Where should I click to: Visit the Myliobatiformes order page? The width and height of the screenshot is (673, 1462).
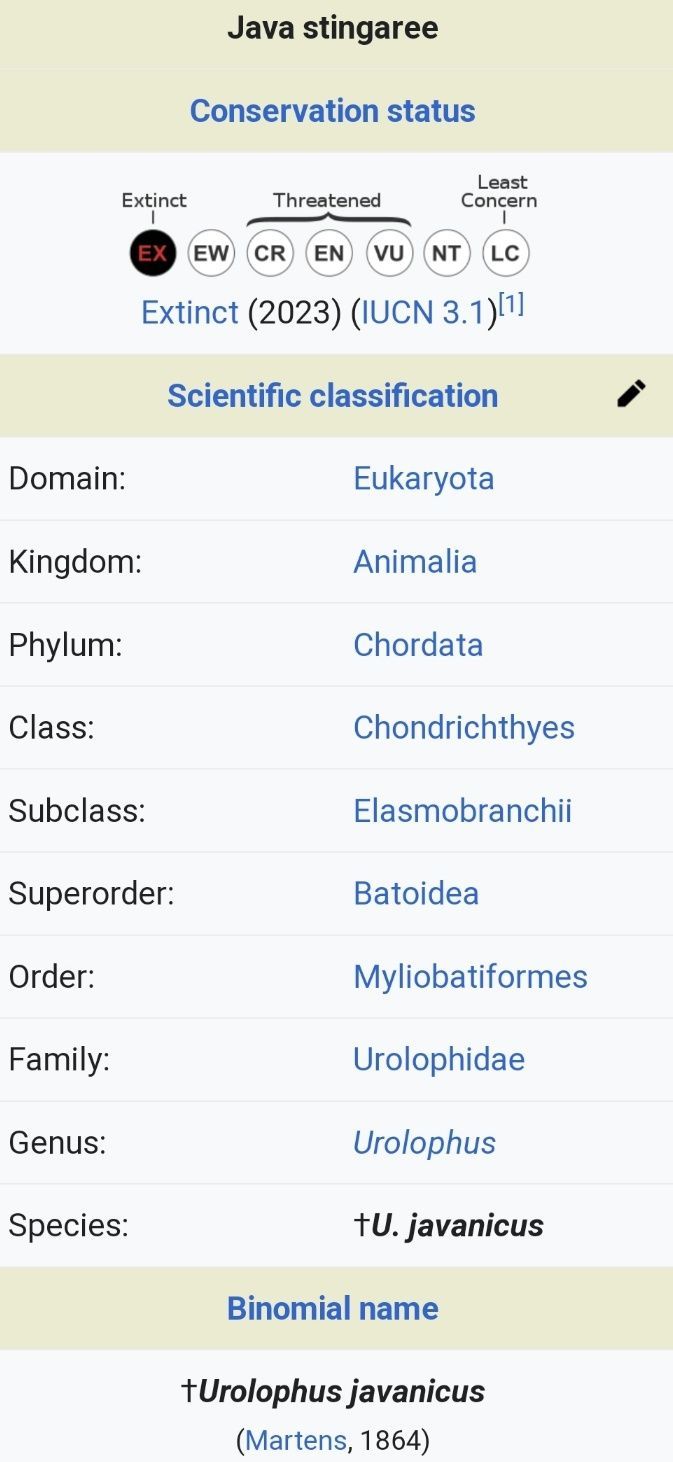point(470,976)
